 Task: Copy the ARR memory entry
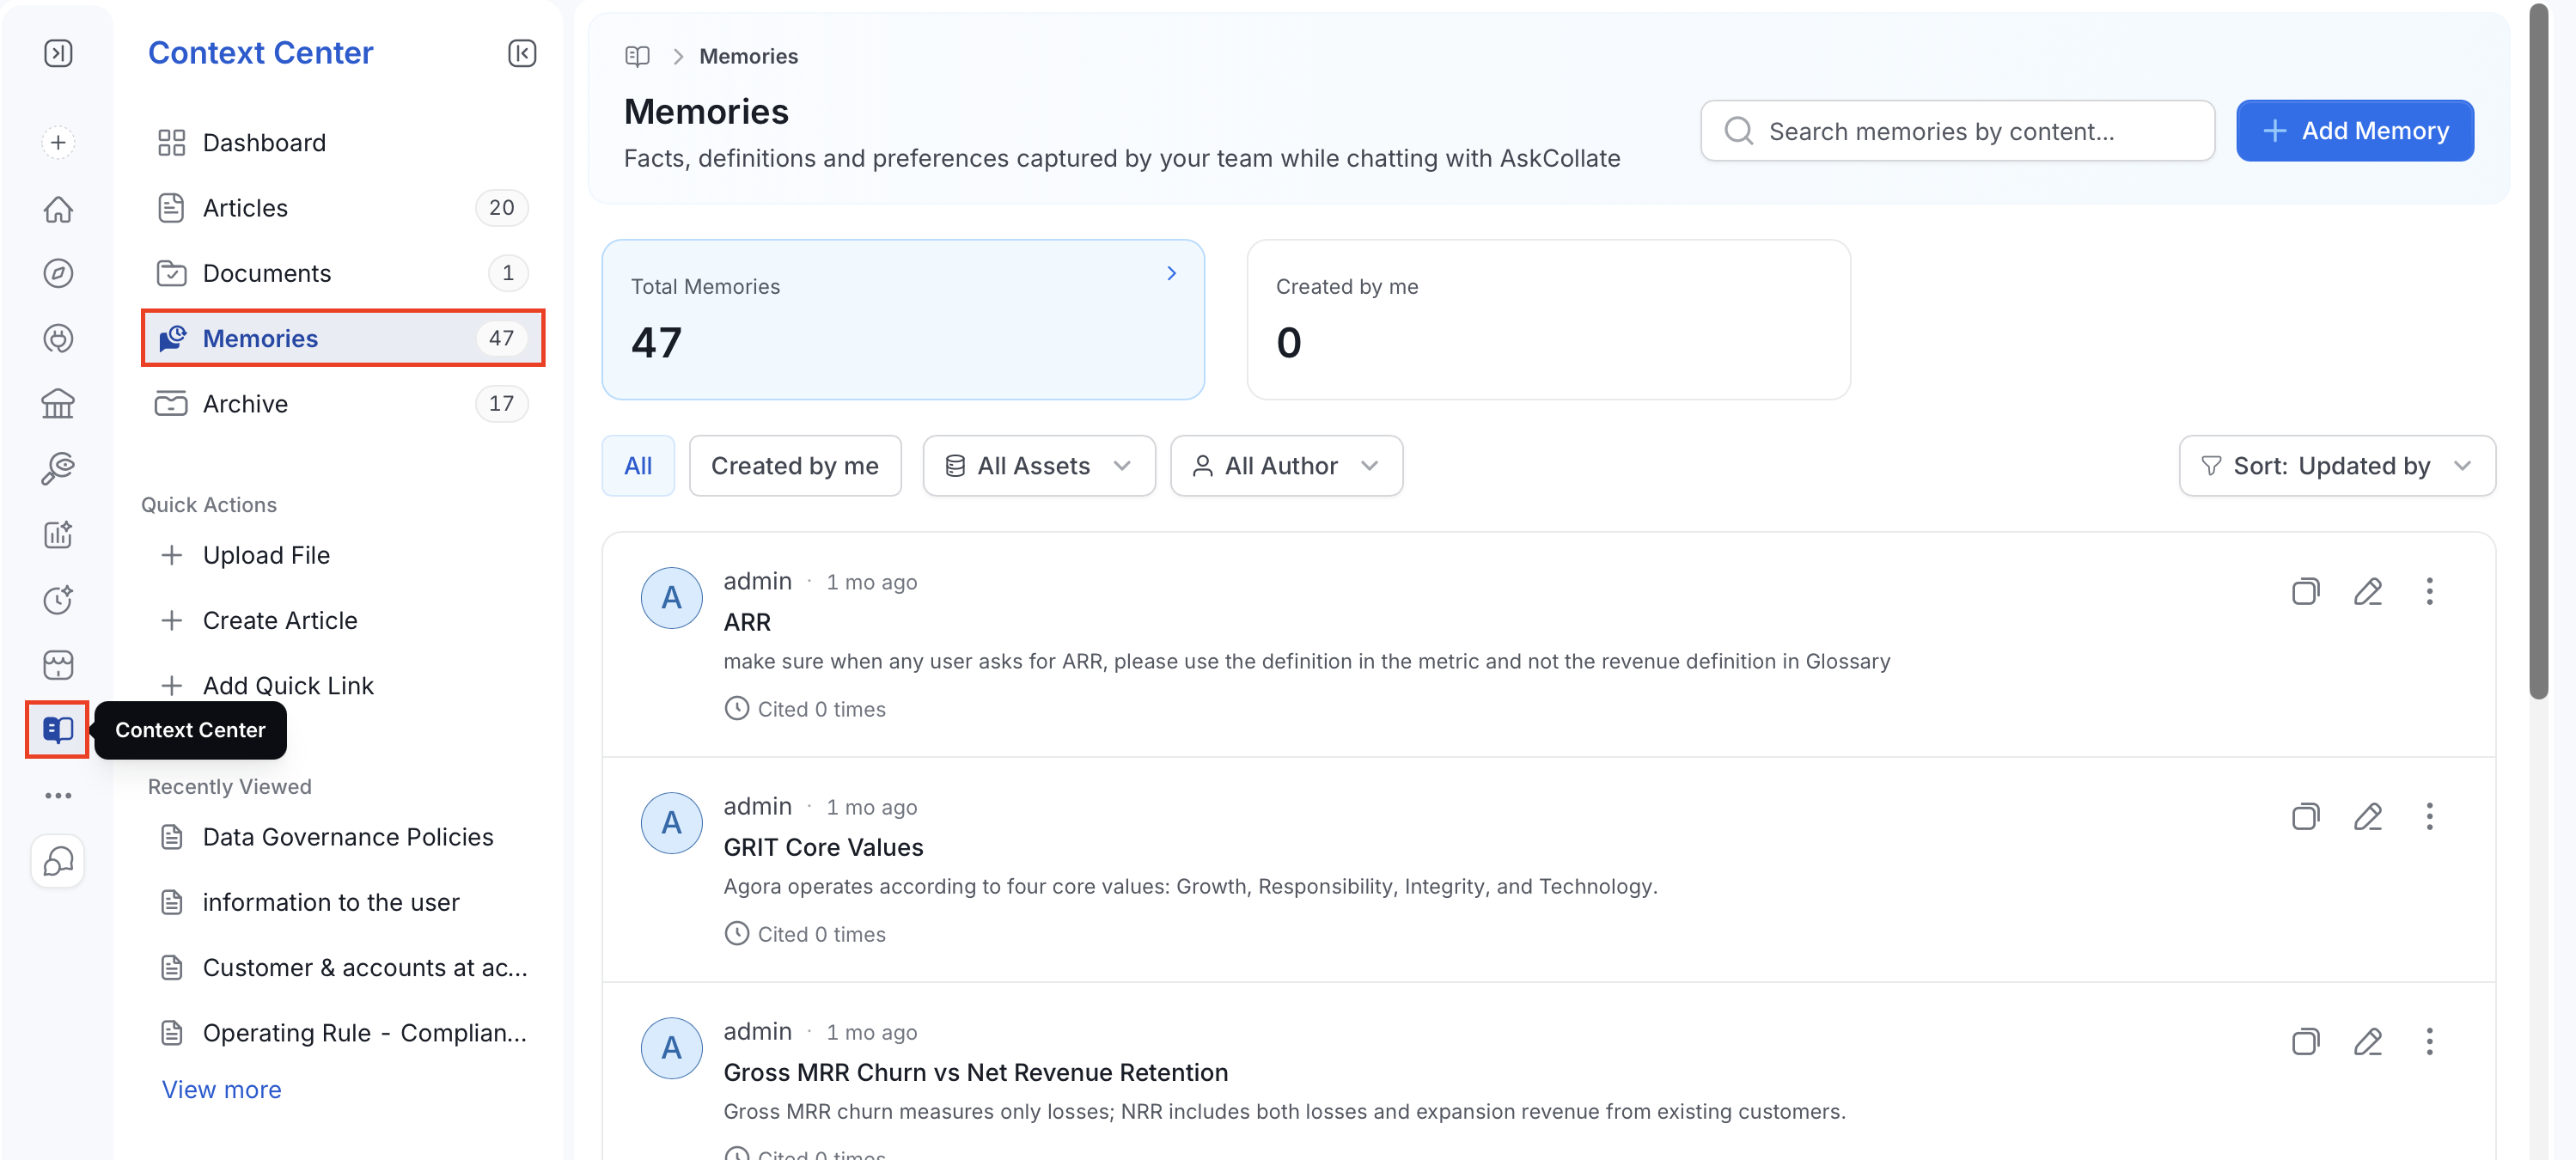point(2305,591)
